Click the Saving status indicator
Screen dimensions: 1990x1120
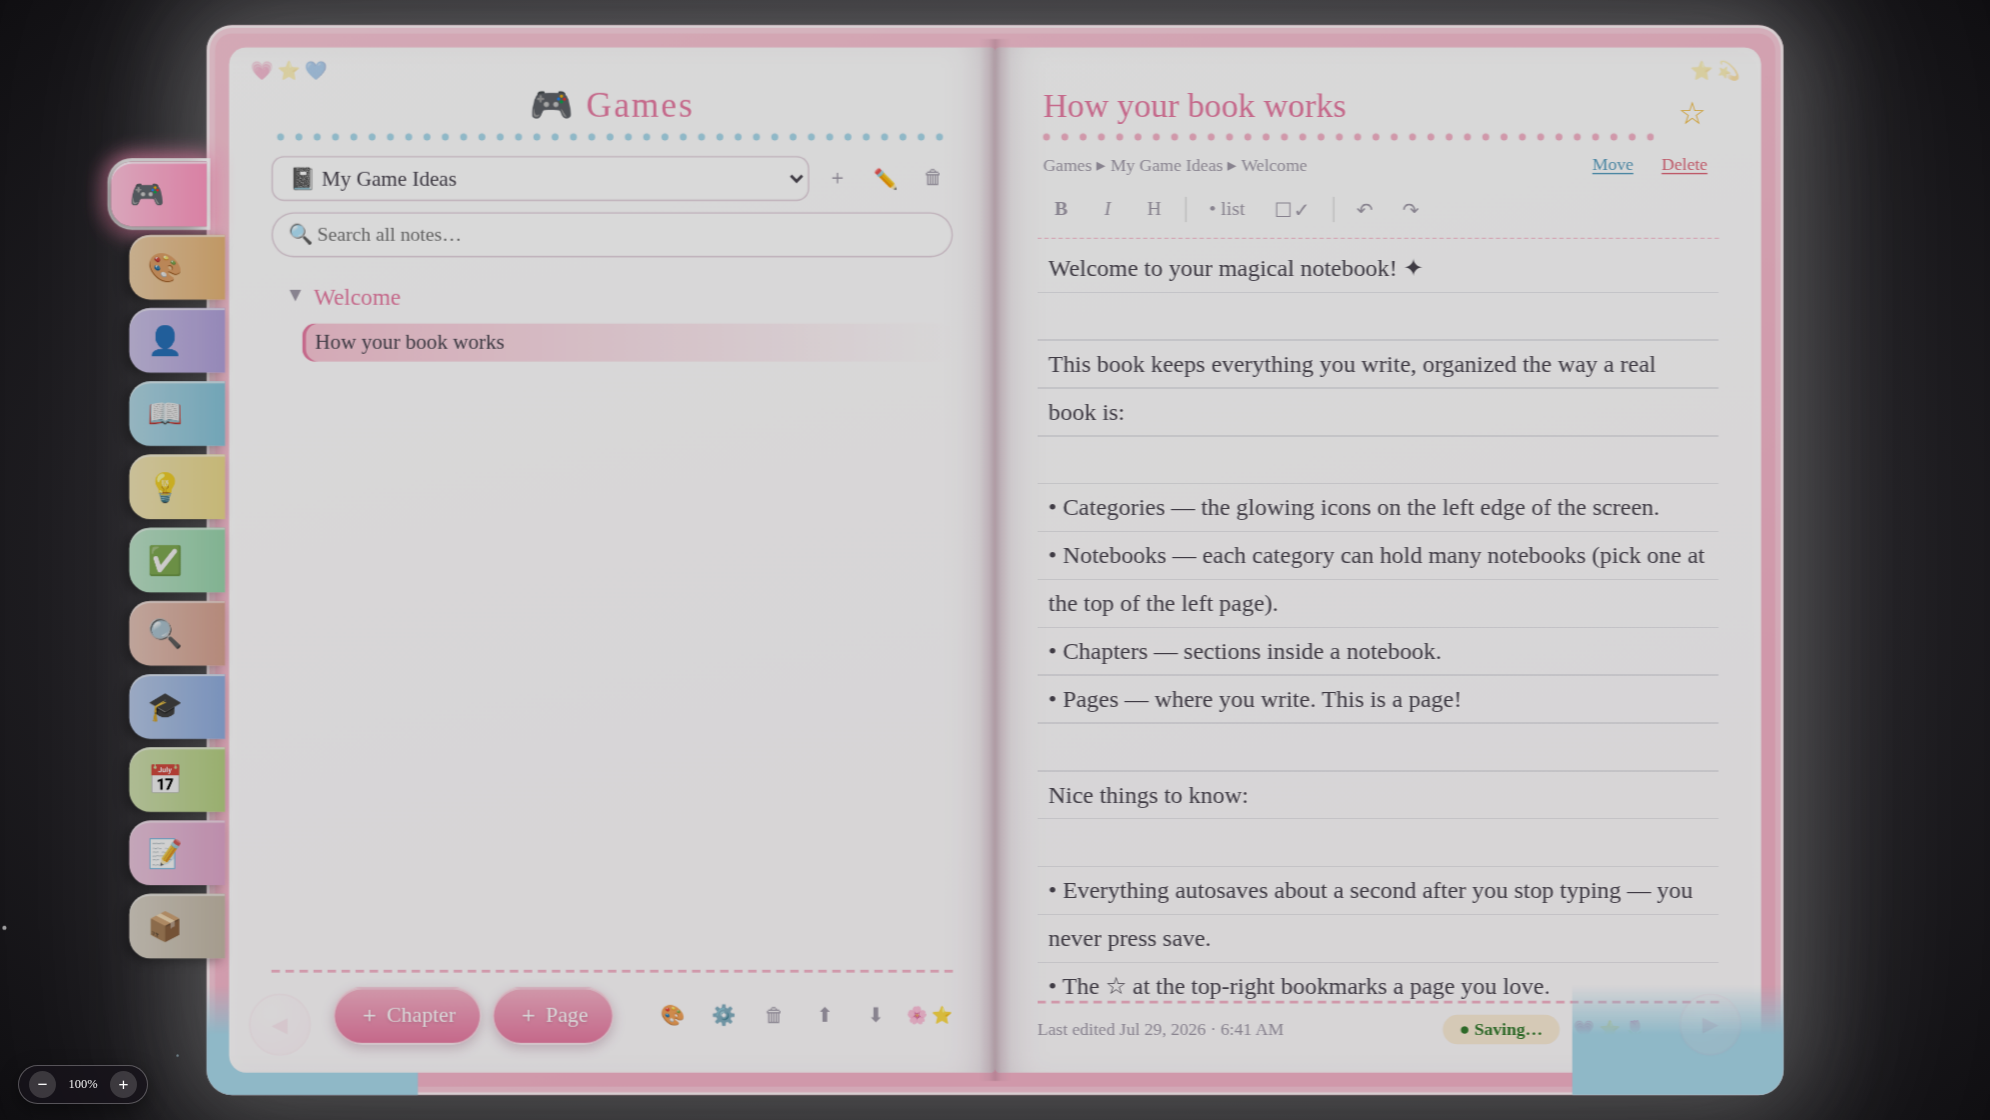pos(1500,1029)
